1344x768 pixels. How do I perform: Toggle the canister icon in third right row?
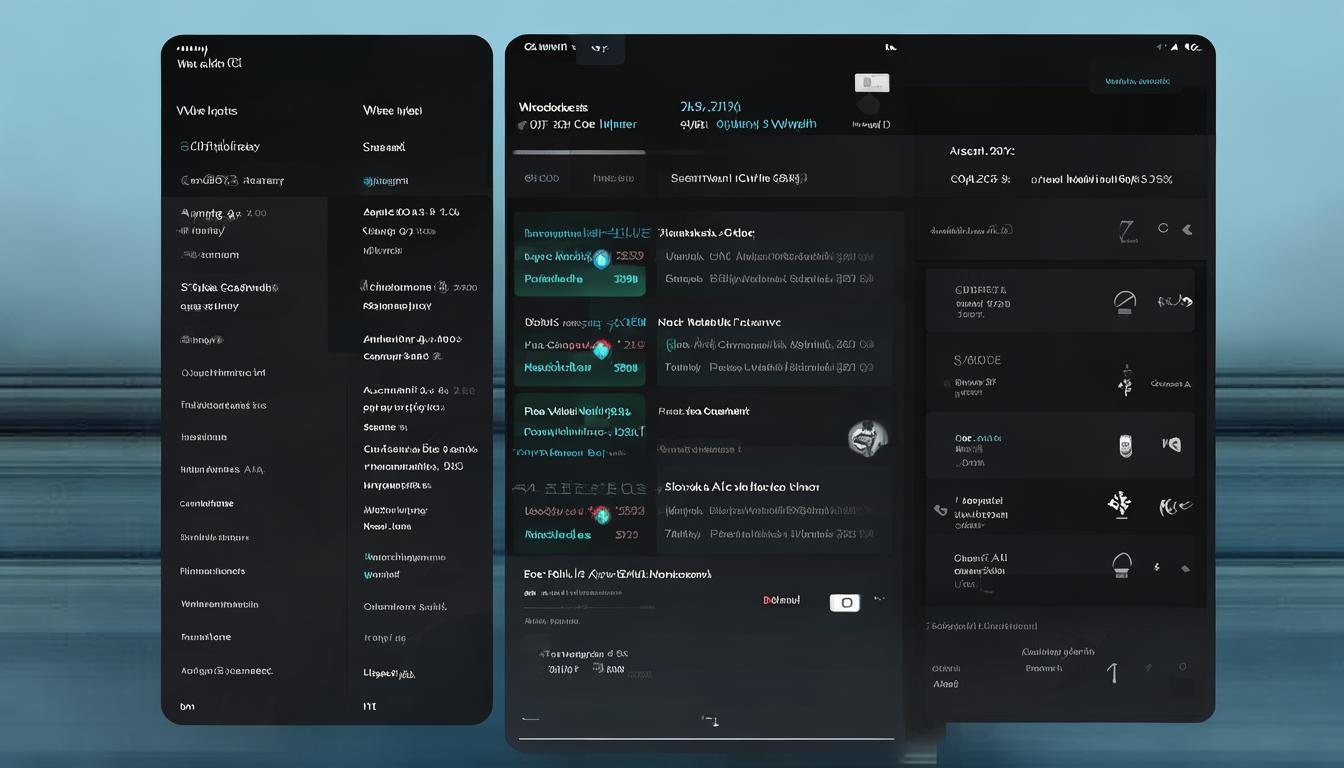click(1125, 445)
